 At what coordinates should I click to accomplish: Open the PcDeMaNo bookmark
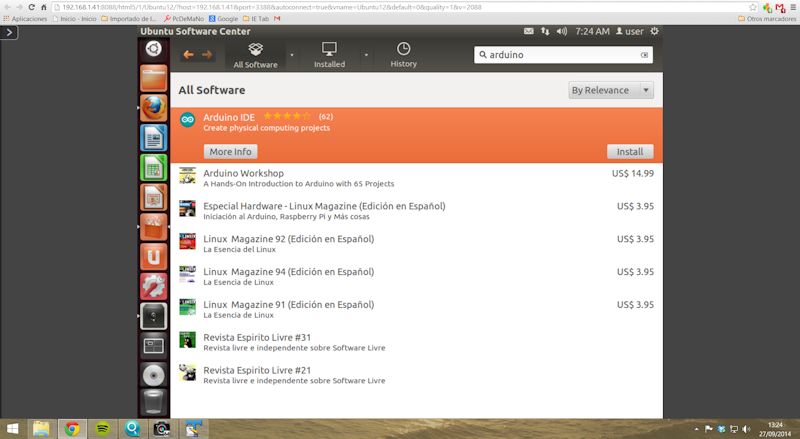[184, 18]
